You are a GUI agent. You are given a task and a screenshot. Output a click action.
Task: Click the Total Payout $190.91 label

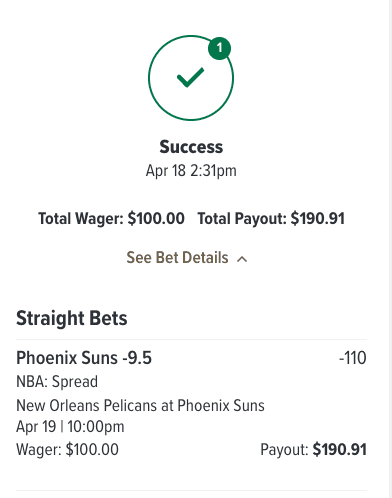[271, 219]
